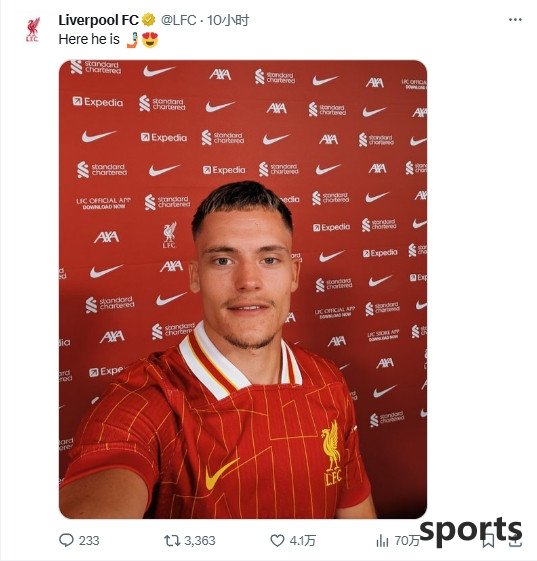Click the gold verified badge
The height and width of the screenshot is (561, 537).
(x=148, y=20)
